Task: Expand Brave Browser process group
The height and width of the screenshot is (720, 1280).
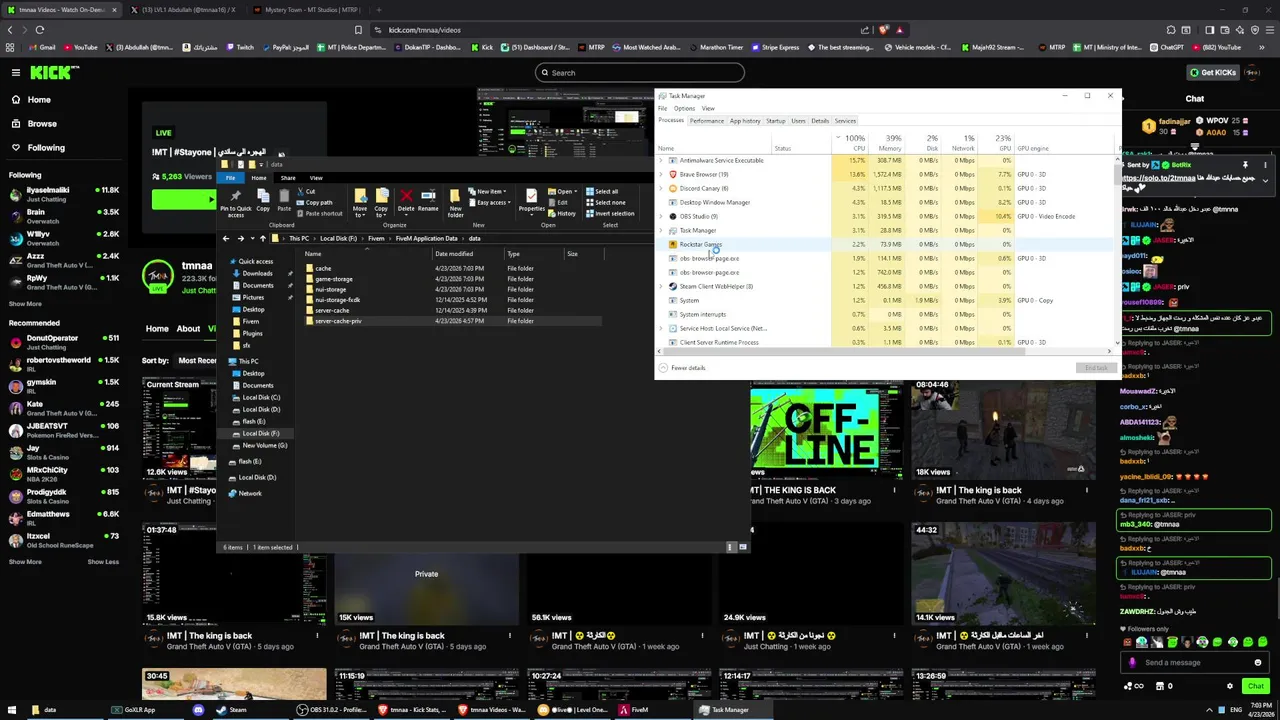Action: click(x=660, y=174)
